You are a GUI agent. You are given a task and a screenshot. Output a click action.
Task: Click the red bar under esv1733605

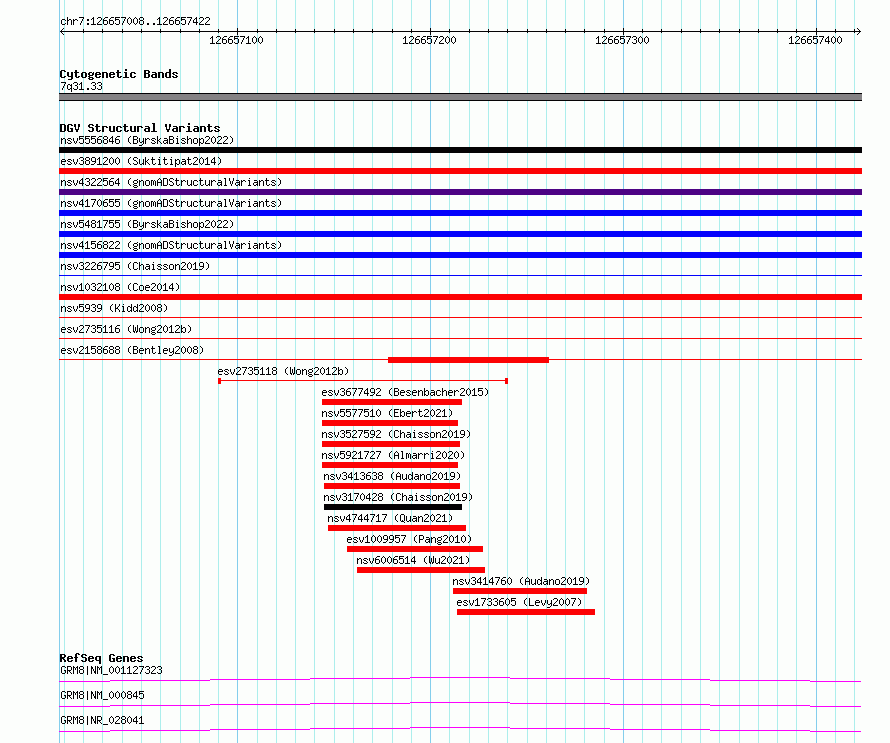(x=526, y=612)
